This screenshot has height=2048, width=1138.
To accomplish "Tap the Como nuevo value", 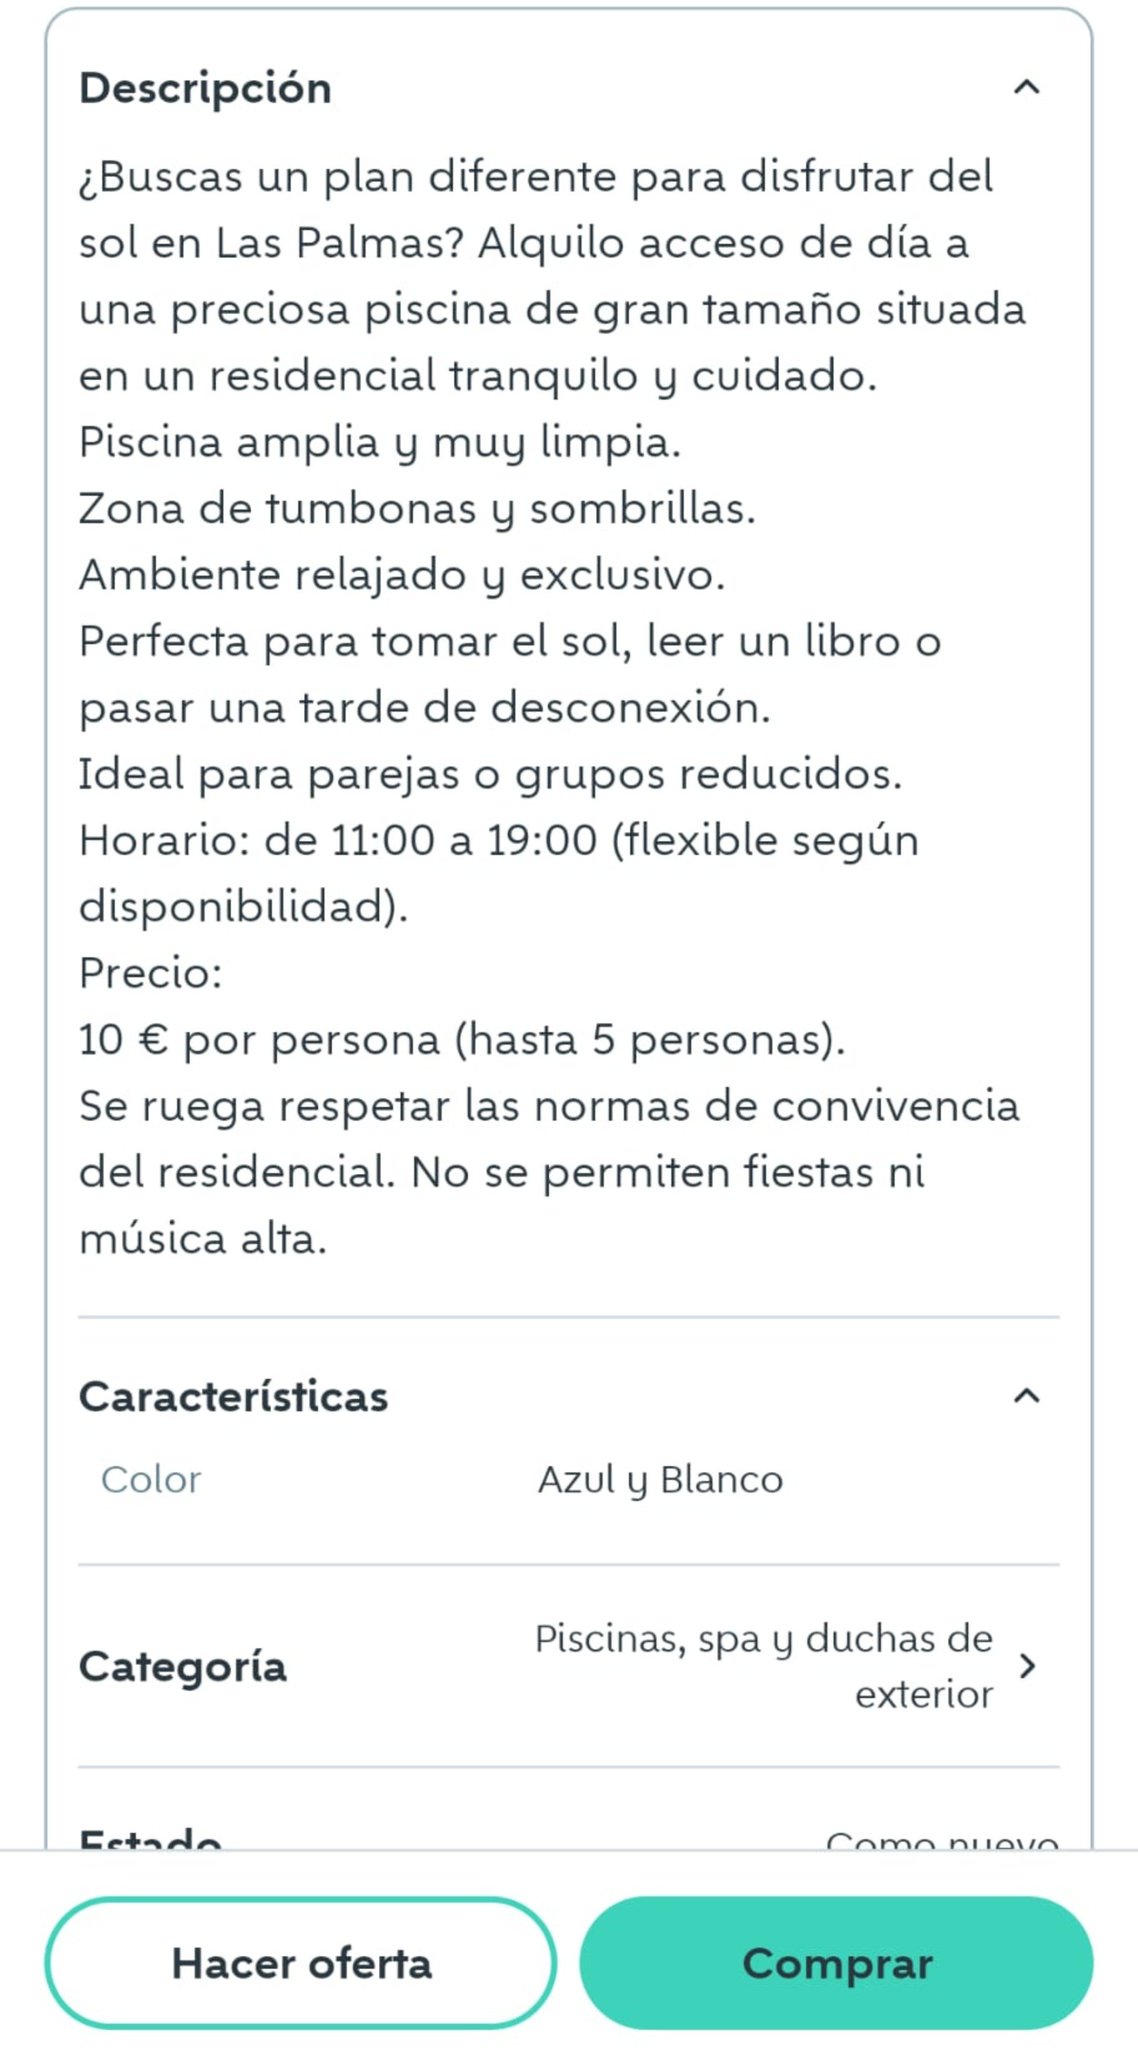I will pyautogui.click(x=942, y=1838).
